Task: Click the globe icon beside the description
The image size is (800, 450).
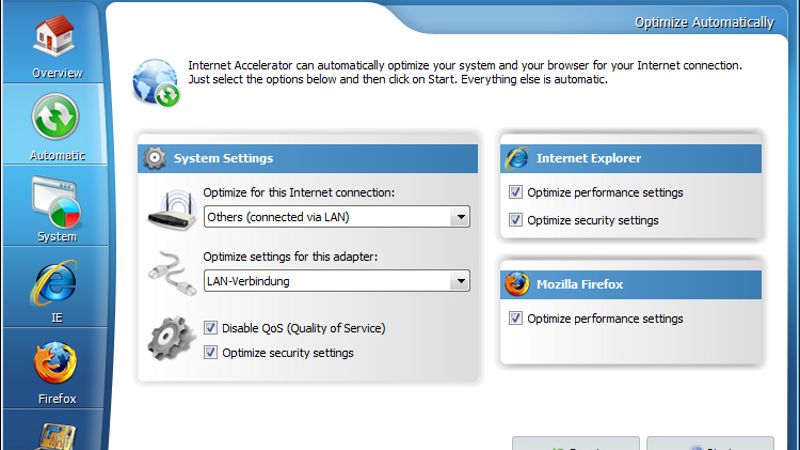Action: [156, 82]
